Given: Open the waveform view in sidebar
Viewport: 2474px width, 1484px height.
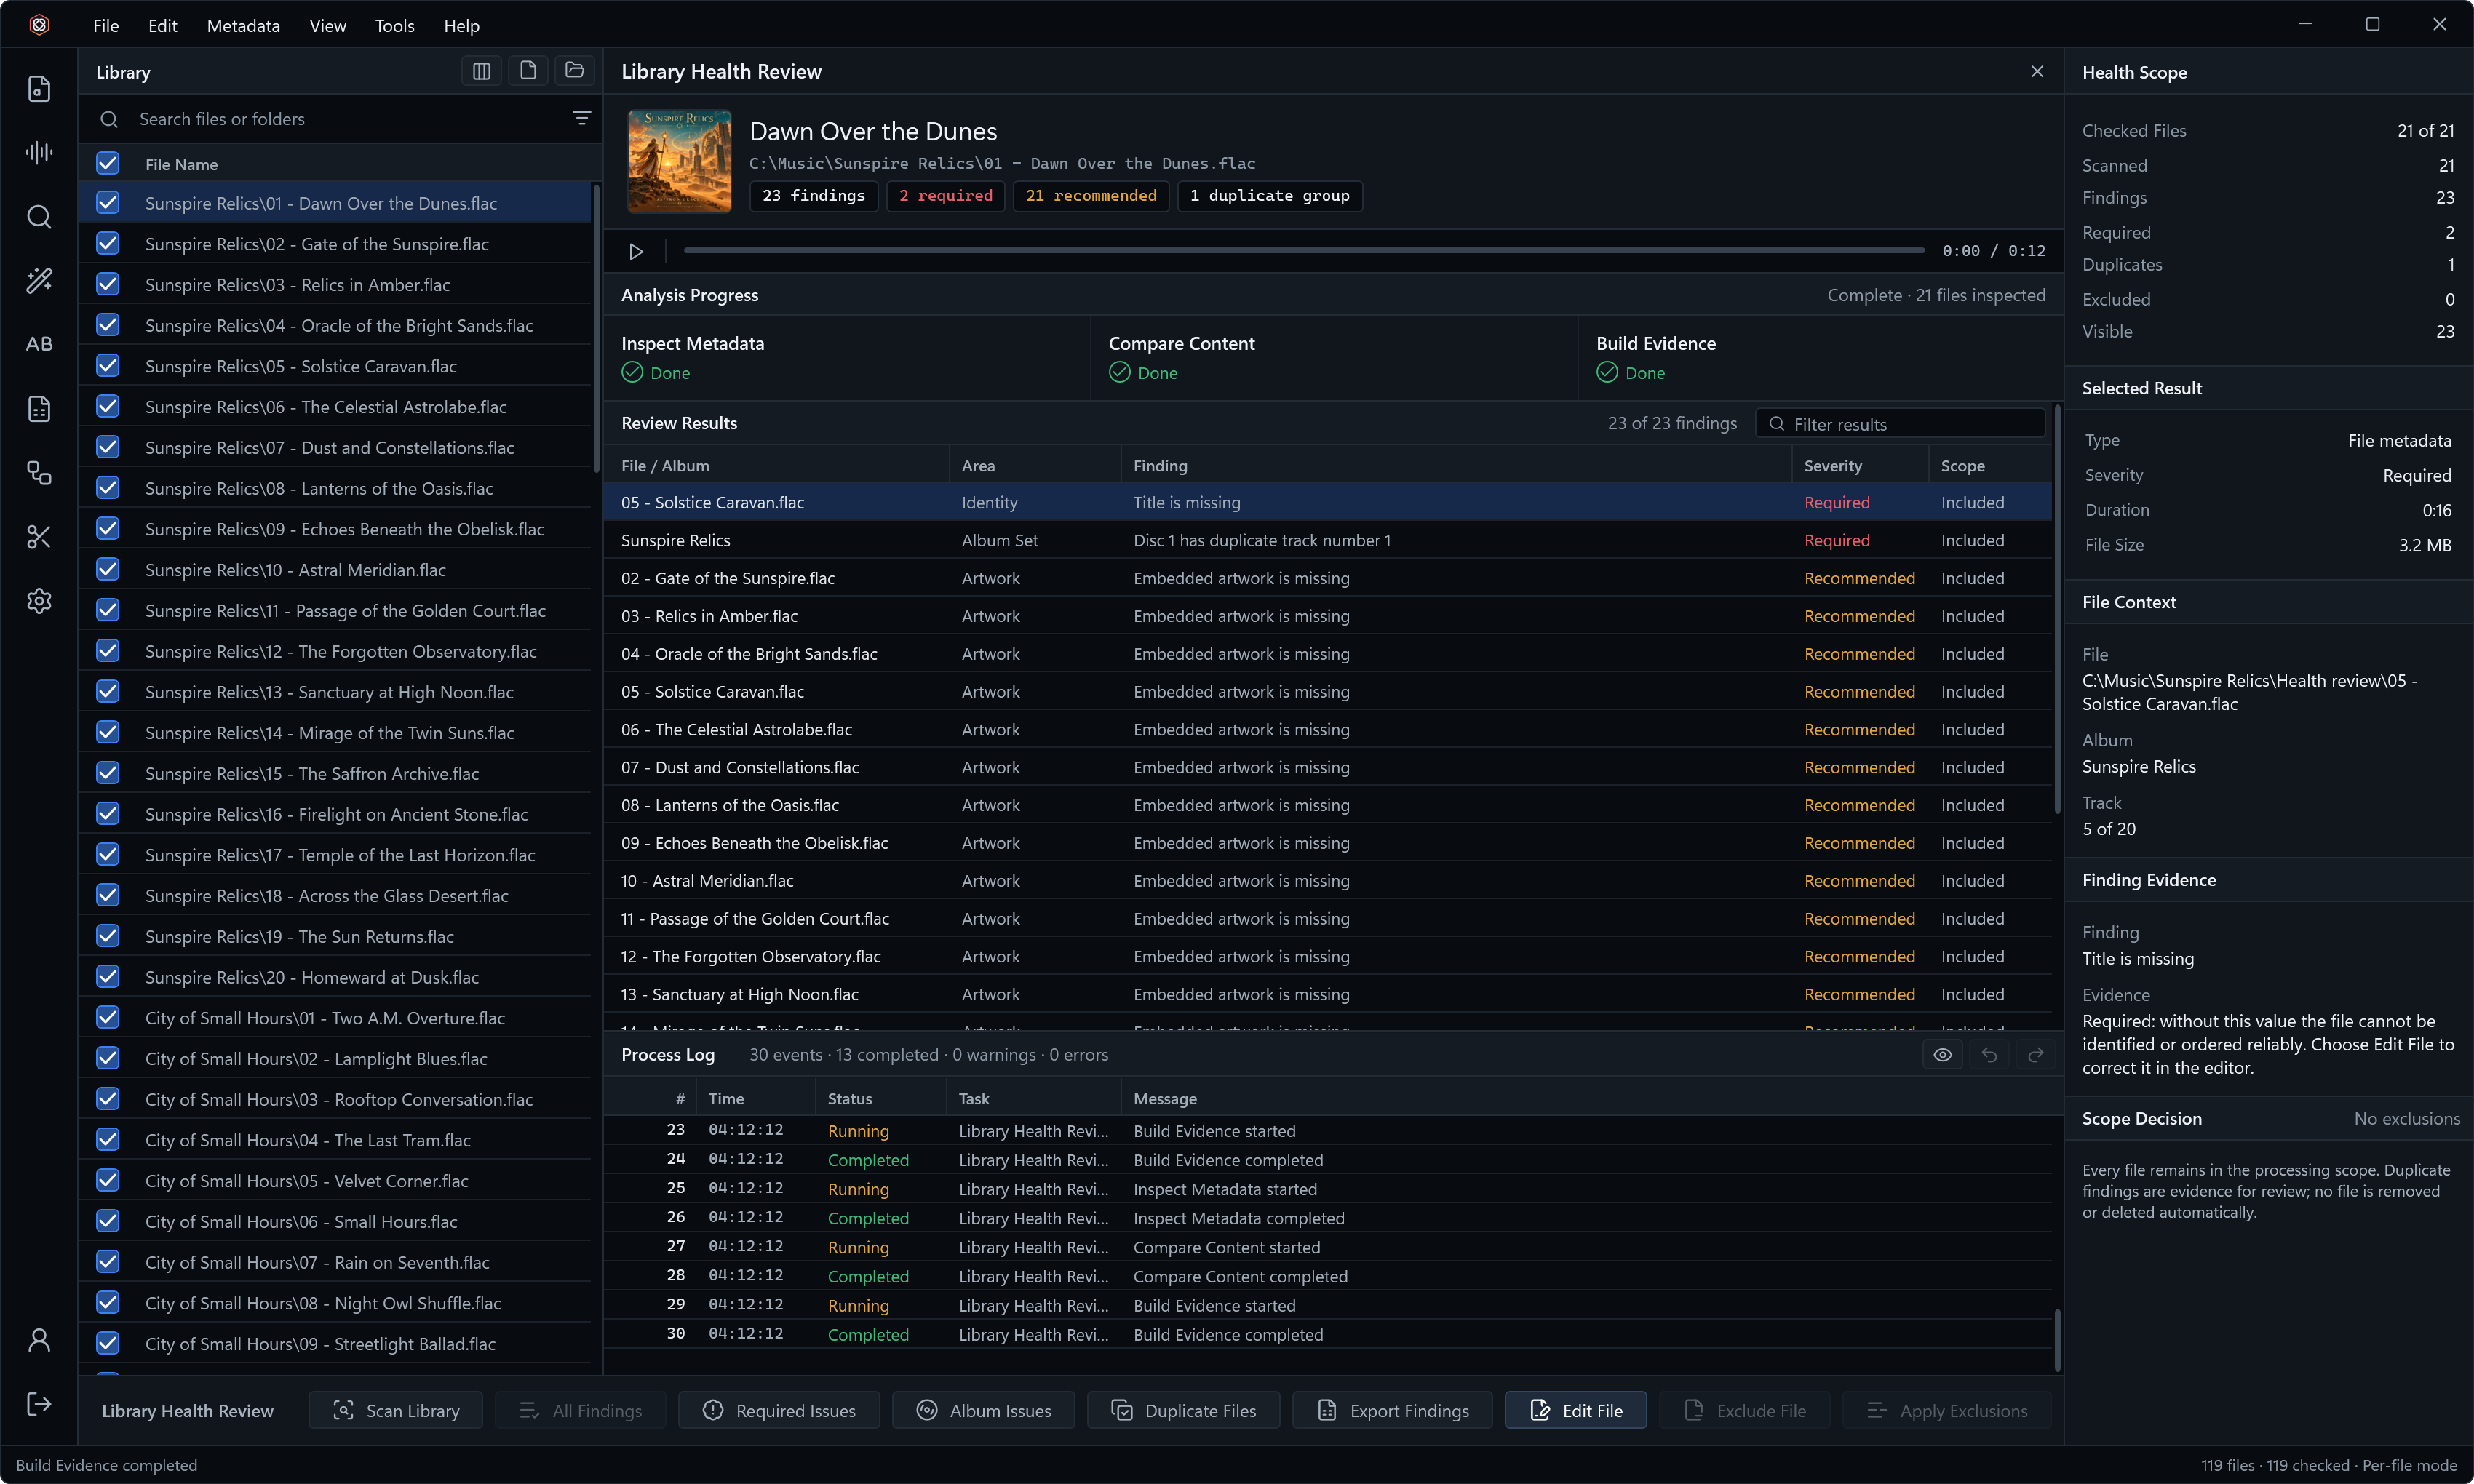Looking at the screenshot, I should pyautogui.click(x=39, y=152).
